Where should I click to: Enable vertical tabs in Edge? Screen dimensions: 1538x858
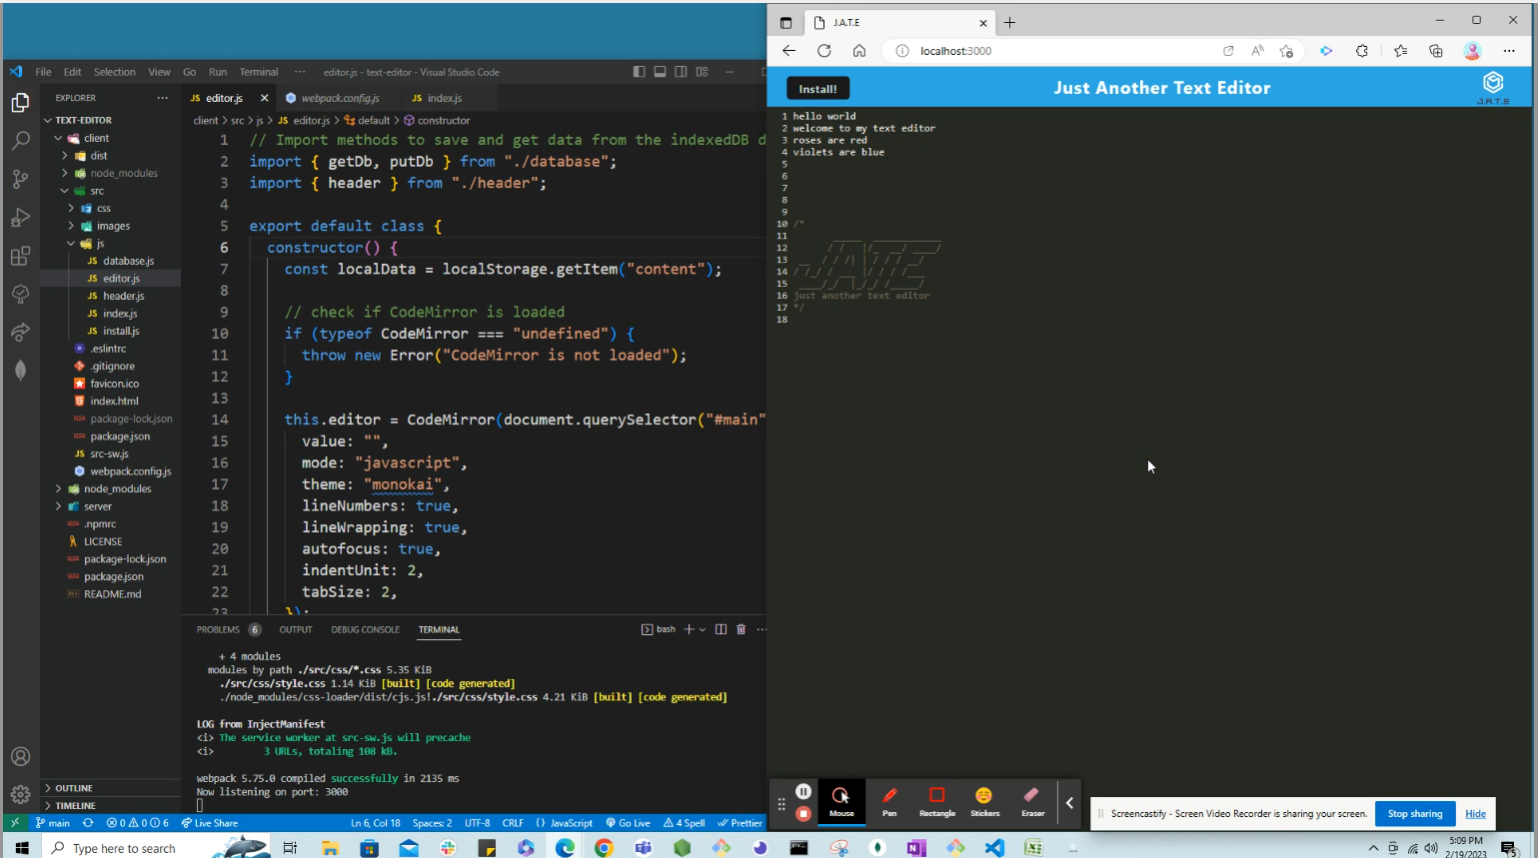[x=787, y=22]
